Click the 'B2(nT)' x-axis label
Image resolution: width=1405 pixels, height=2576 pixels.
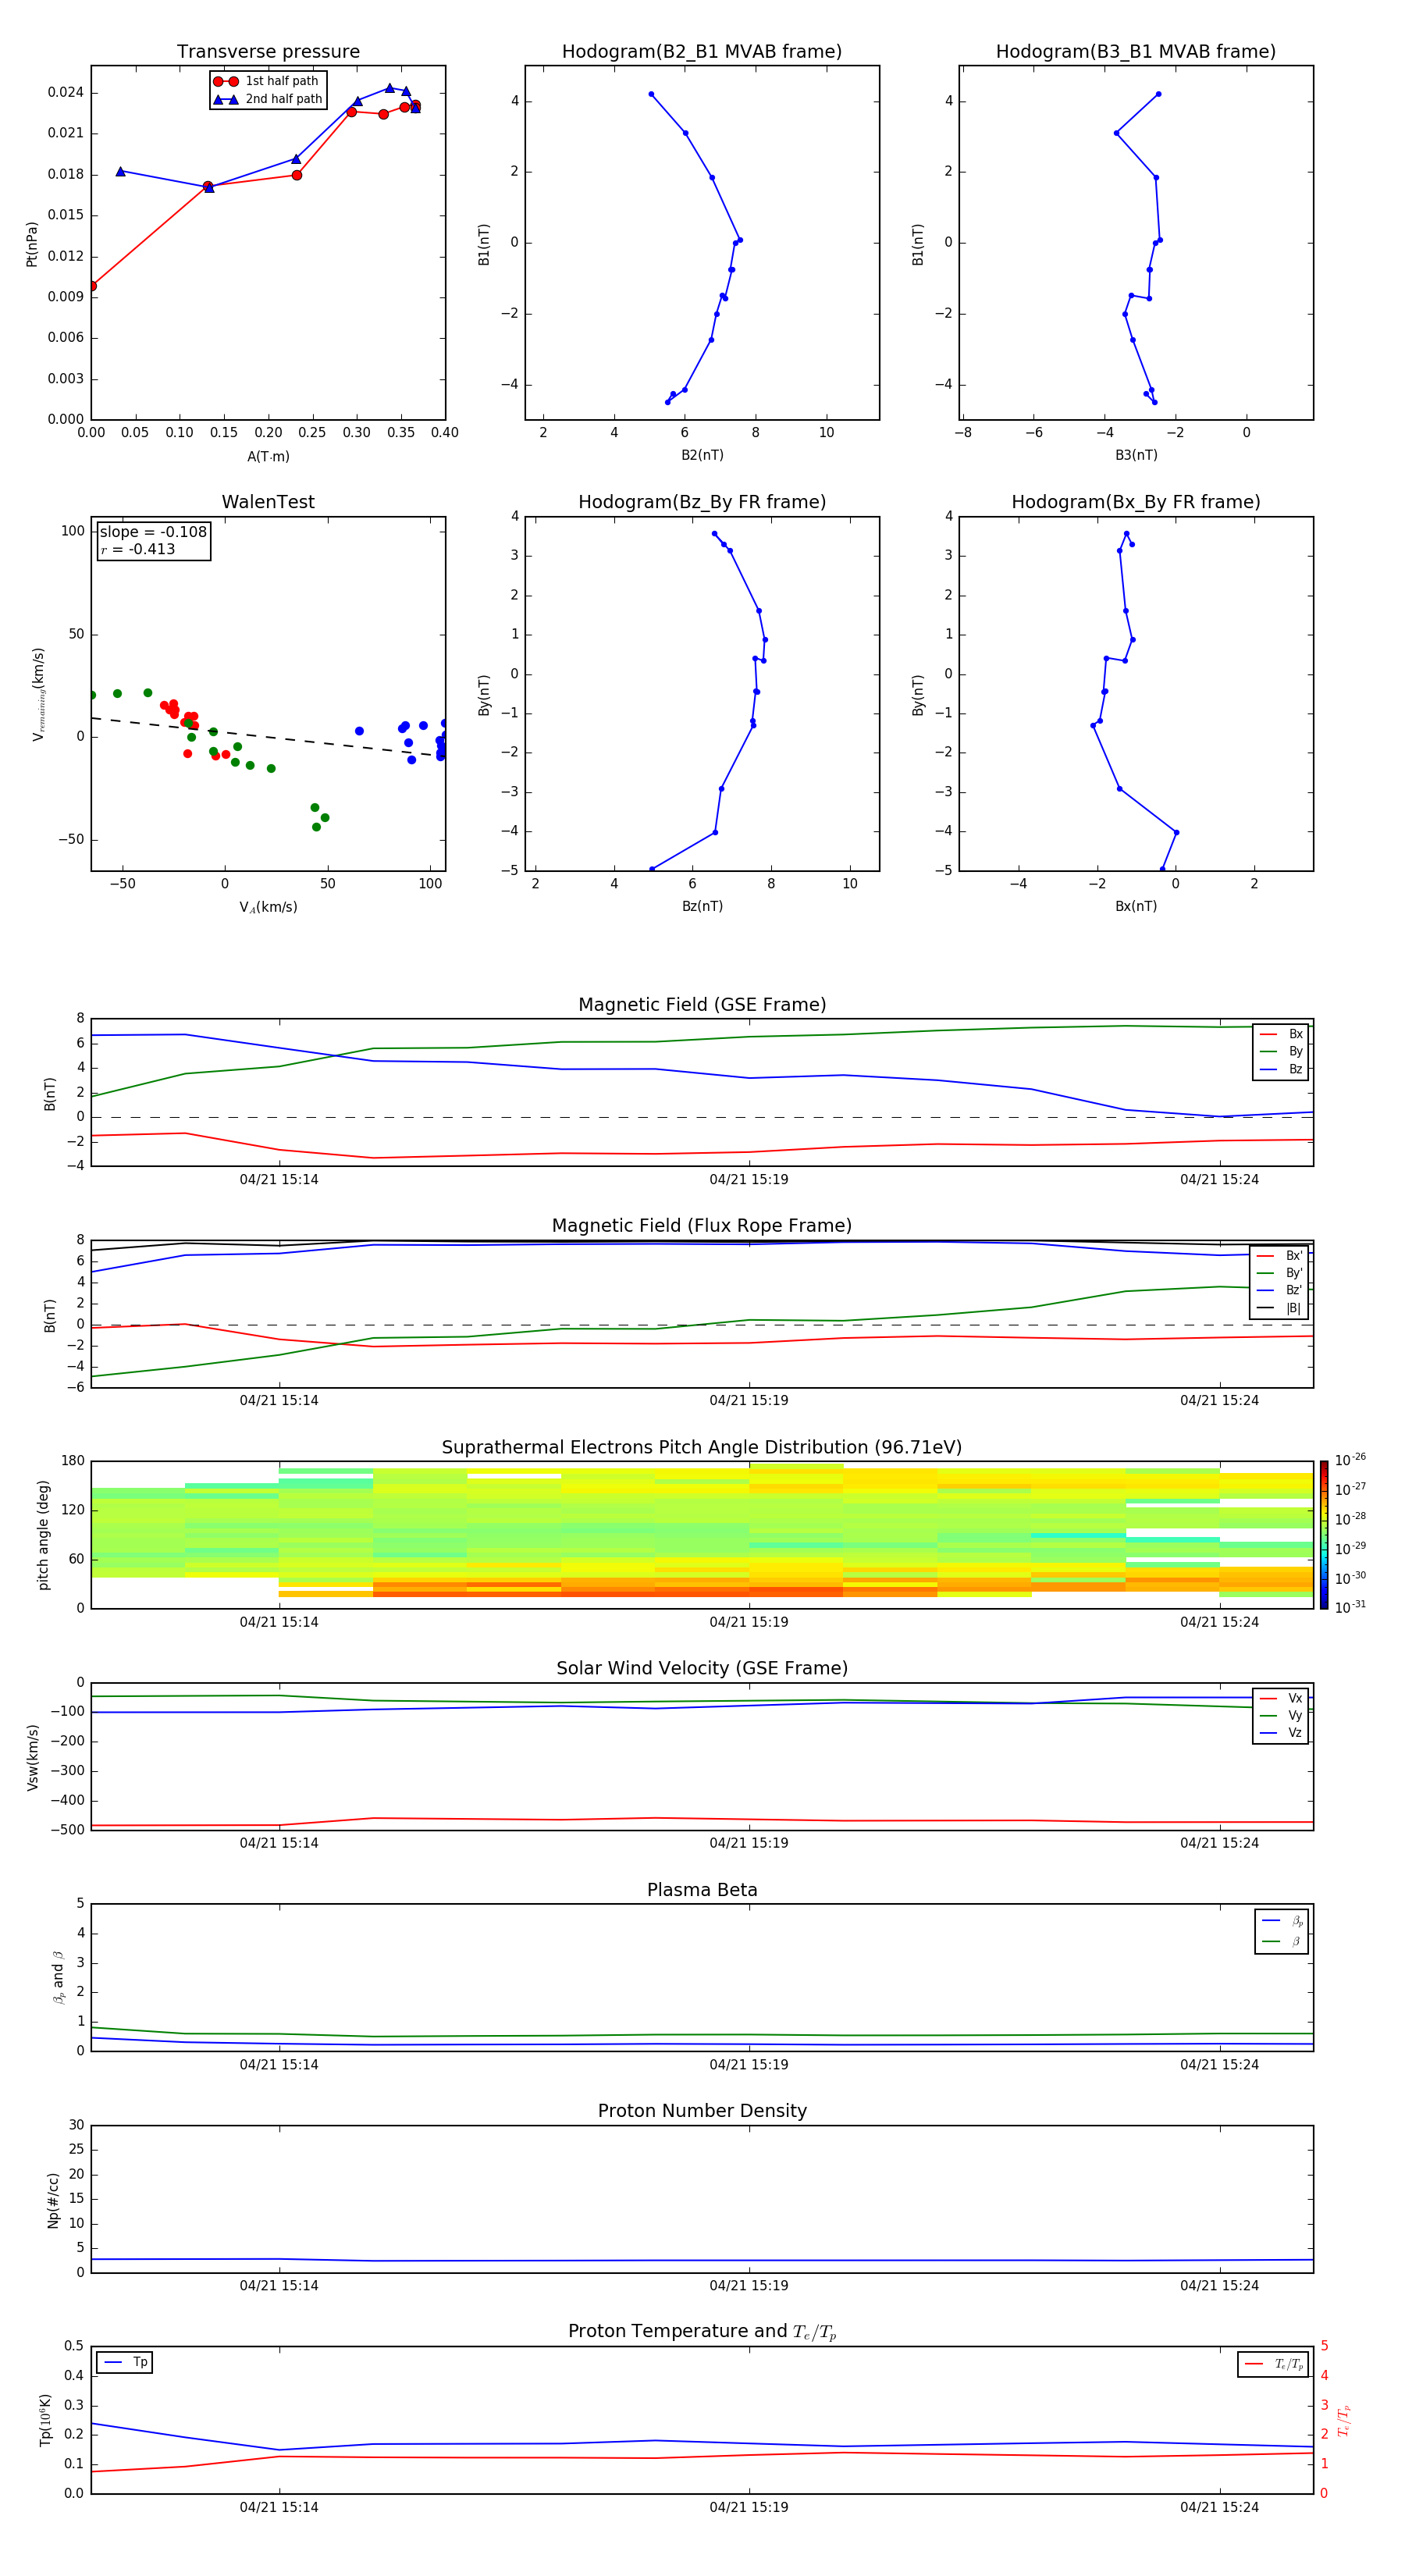pyautogui.click(x=702, y=455)
